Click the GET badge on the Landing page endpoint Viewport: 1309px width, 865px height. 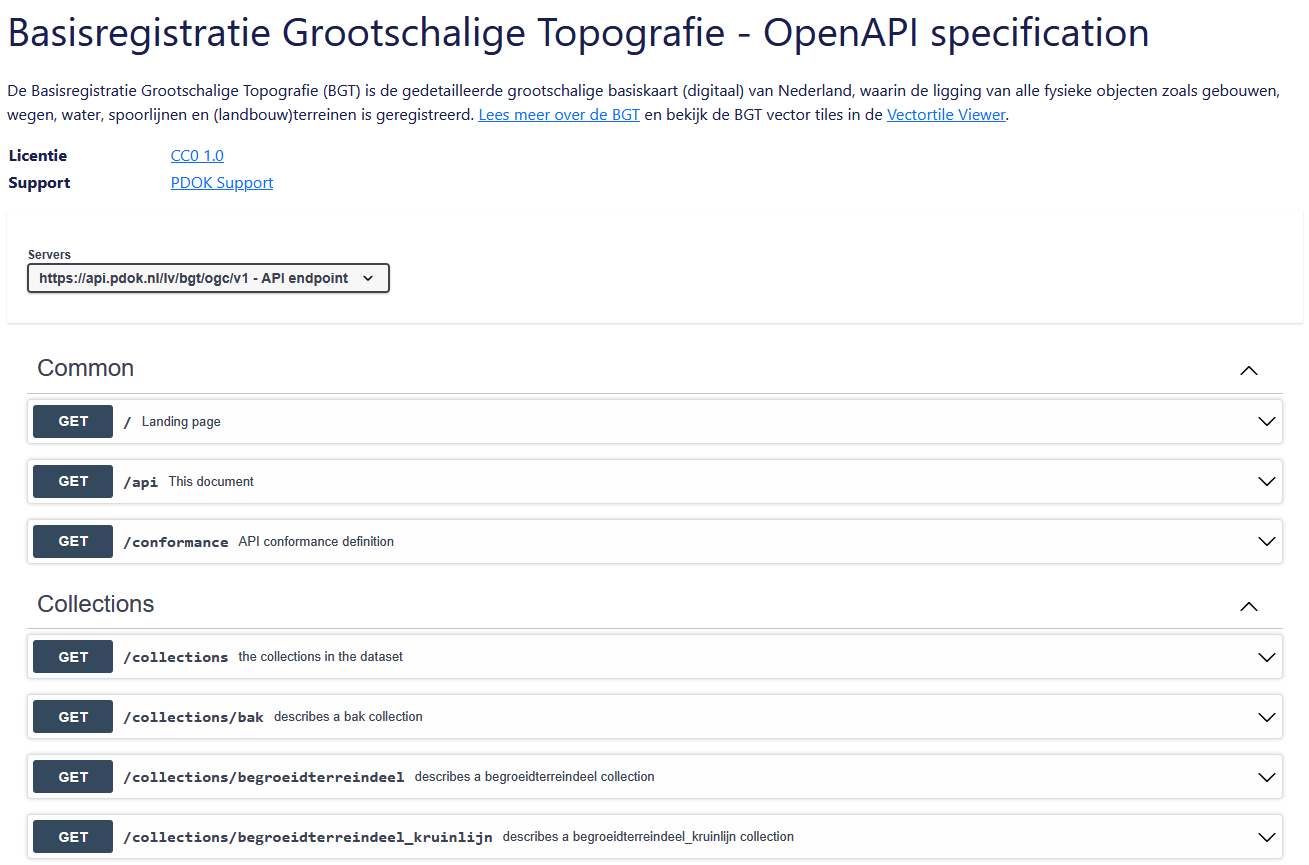72,421
